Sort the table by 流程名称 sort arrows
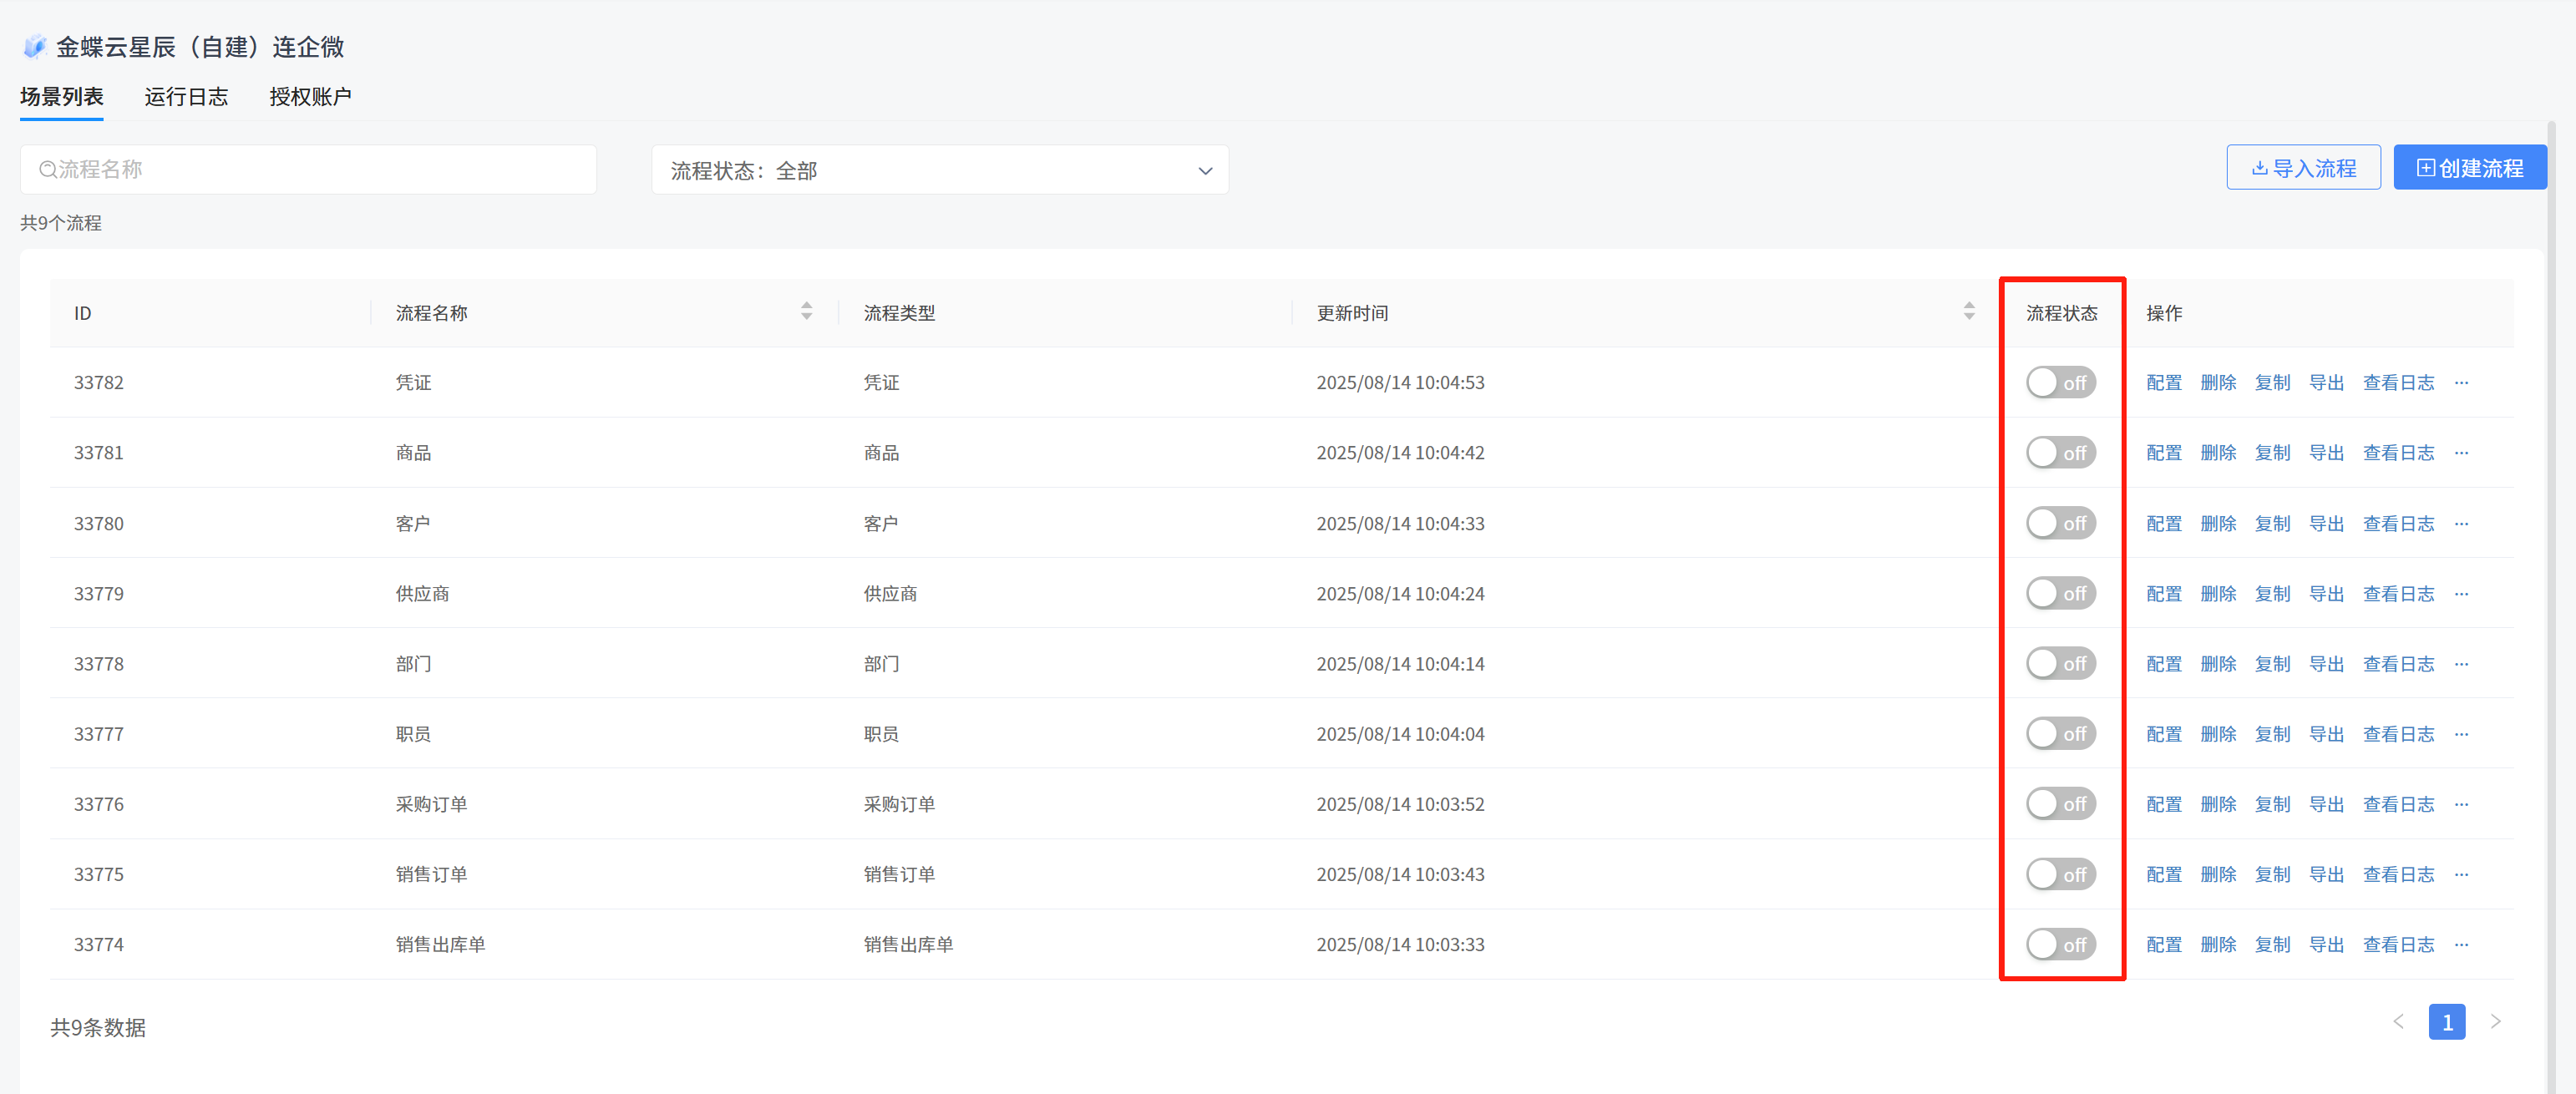 click(x=806, y=312)
